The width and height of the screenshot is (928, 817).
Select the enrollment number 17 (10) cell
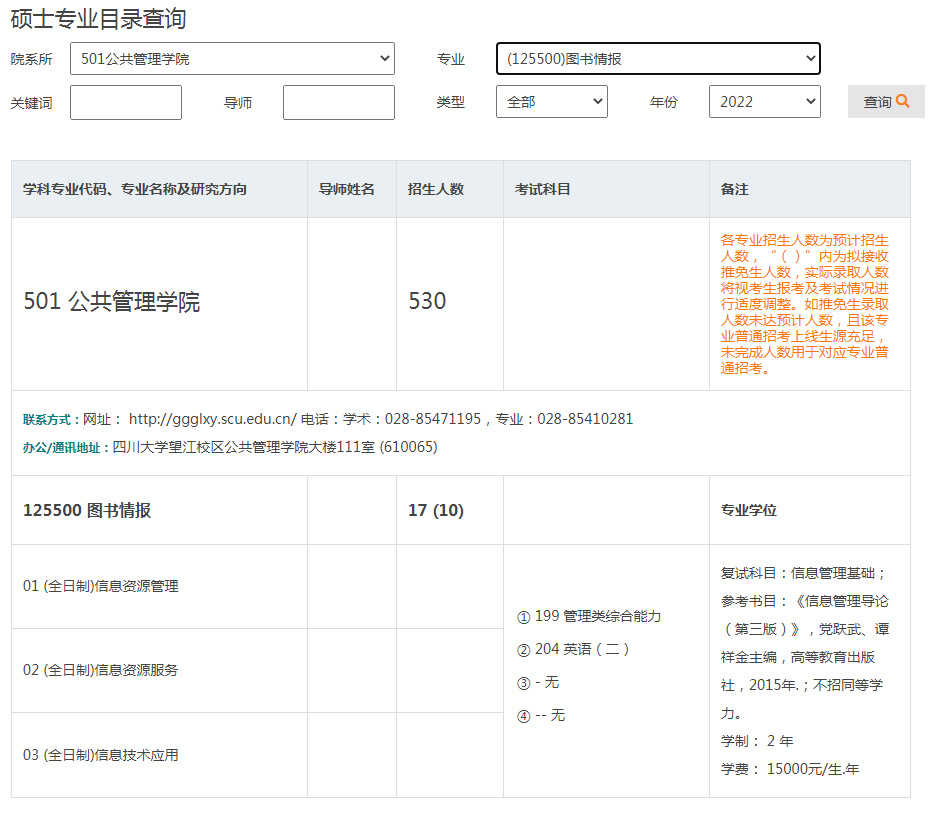coord(436,510)
